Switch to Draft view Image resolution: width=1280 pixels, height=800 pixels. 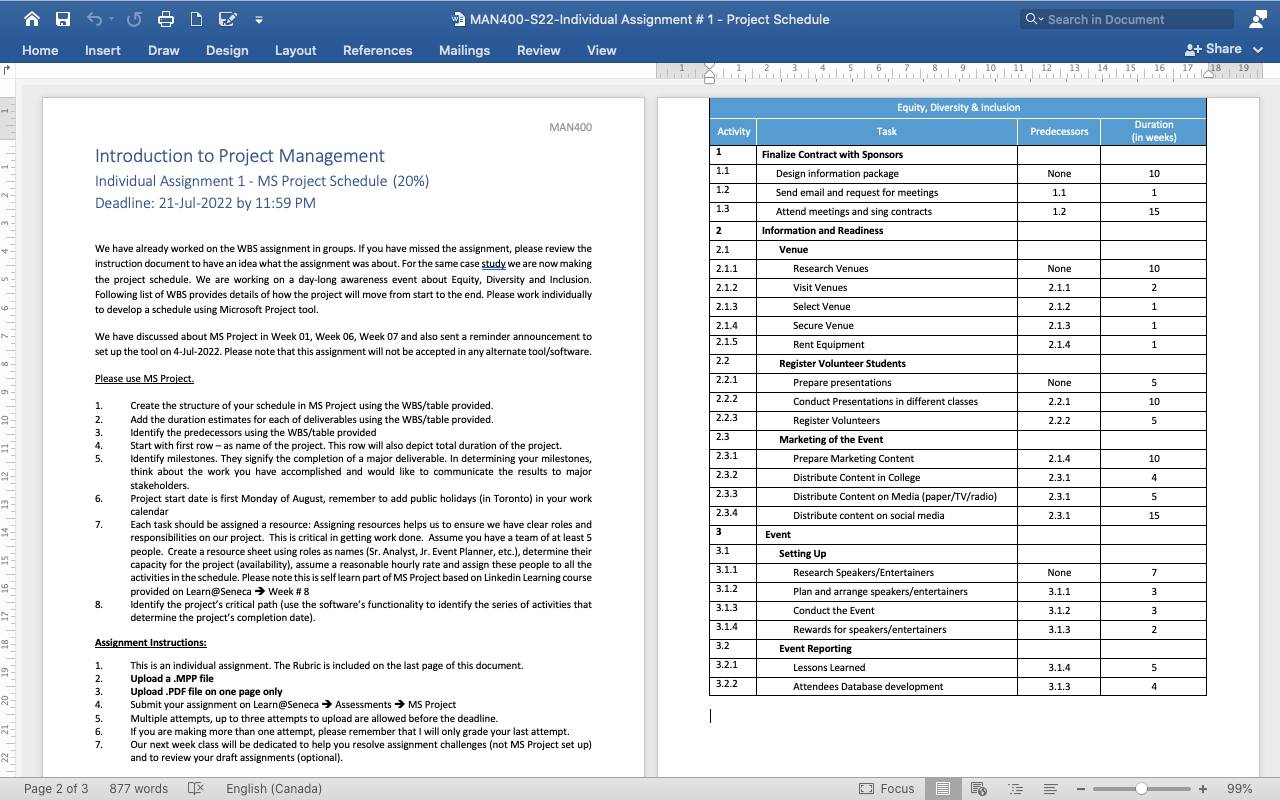tap(1049, 788)
